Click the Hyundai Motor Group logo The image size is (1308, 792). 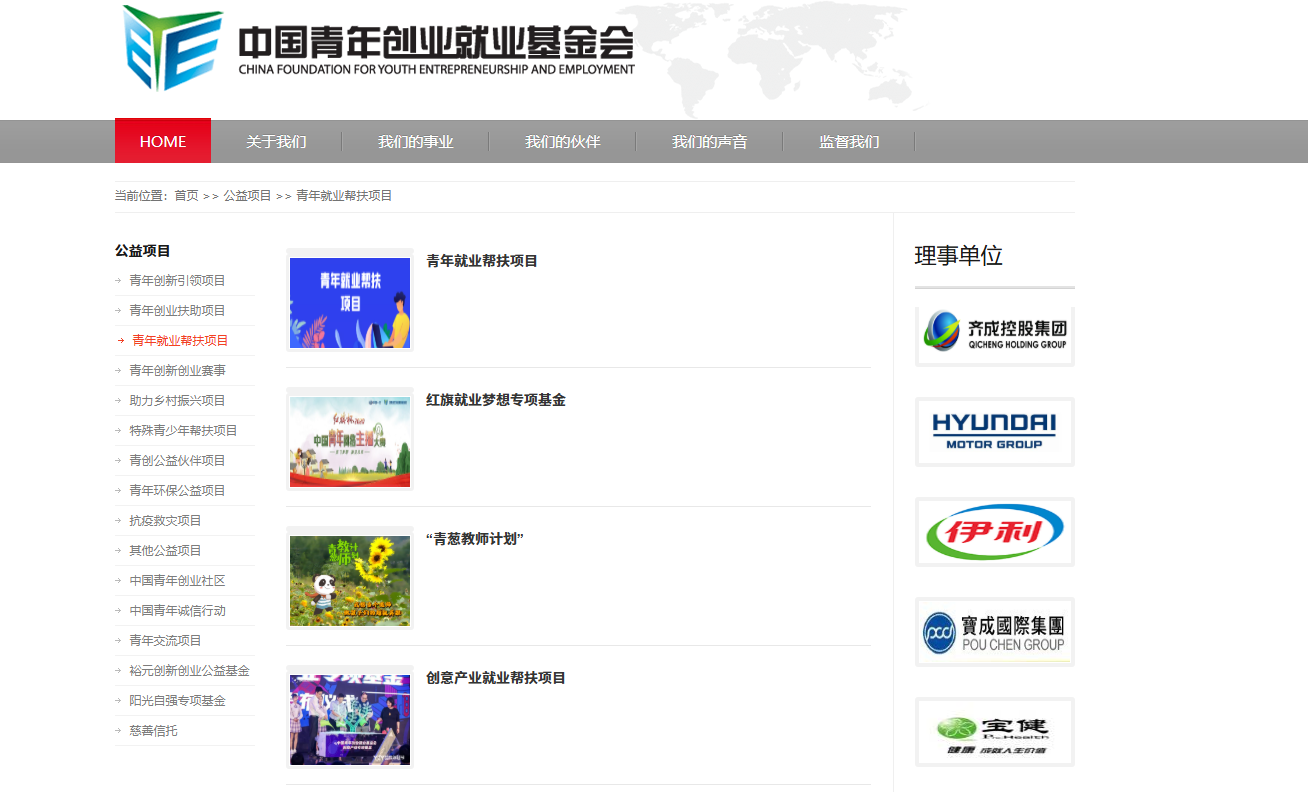(994, 432)
